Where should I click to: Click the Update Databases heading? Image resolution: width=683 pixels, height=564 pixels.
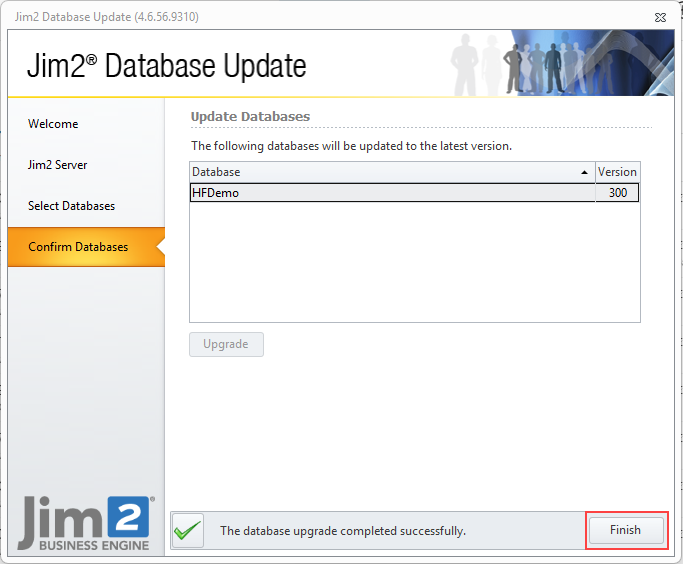250,117
